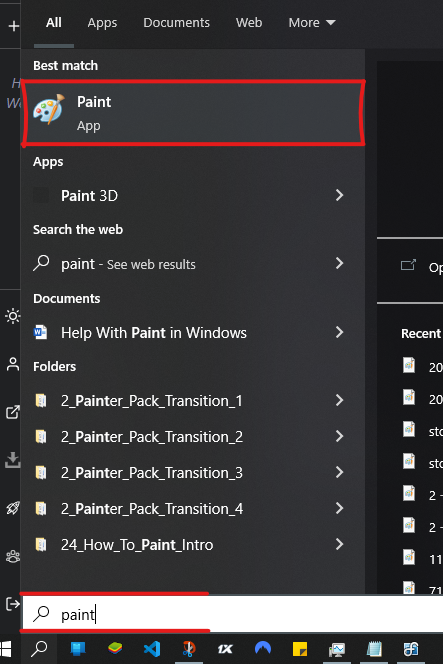Click the plus icon at top left

[14, 26]
